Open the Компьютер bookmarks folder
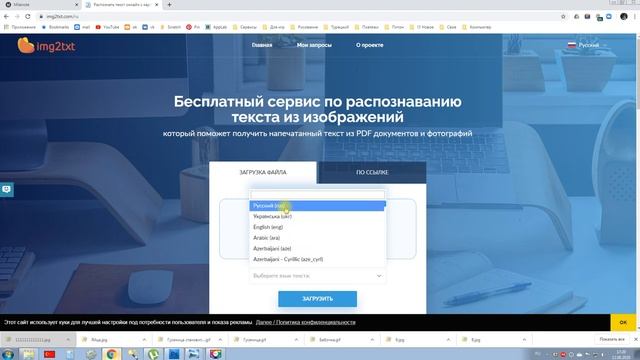Screen dimensions: 640x360 tap(477, 27)
